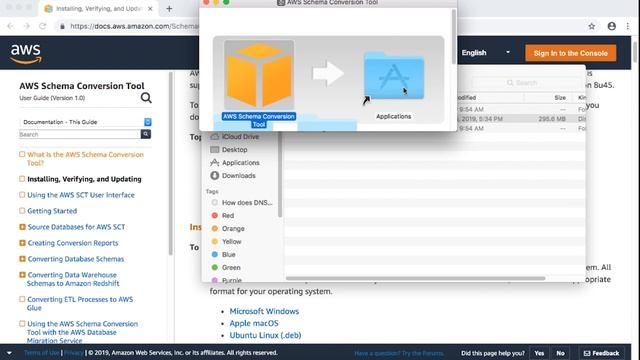Screen dimensions: 640x360
Task: Go forward in the browser
Action: (27, 26)
